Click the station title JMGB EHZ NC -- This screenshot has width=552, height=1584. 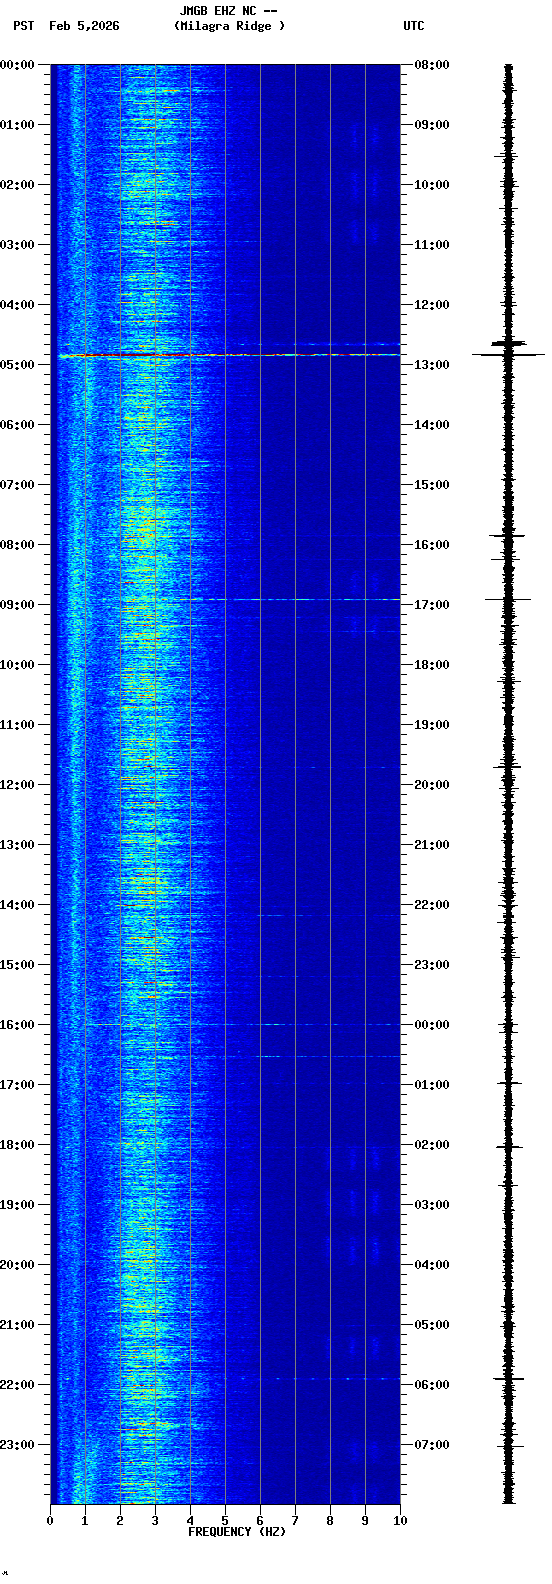click(x=228, y=11)
